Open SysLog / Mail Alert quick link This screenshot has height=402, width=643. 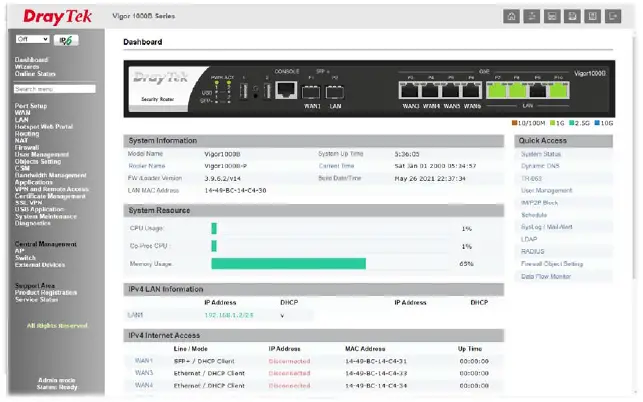coord(546,227)
